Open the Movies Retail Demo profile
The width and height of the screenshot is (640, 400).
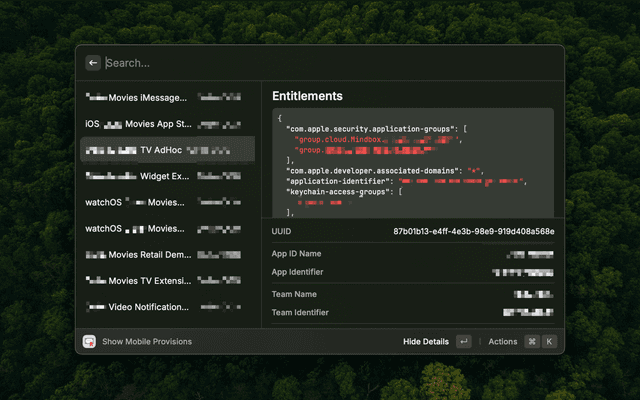click(166, 254)
